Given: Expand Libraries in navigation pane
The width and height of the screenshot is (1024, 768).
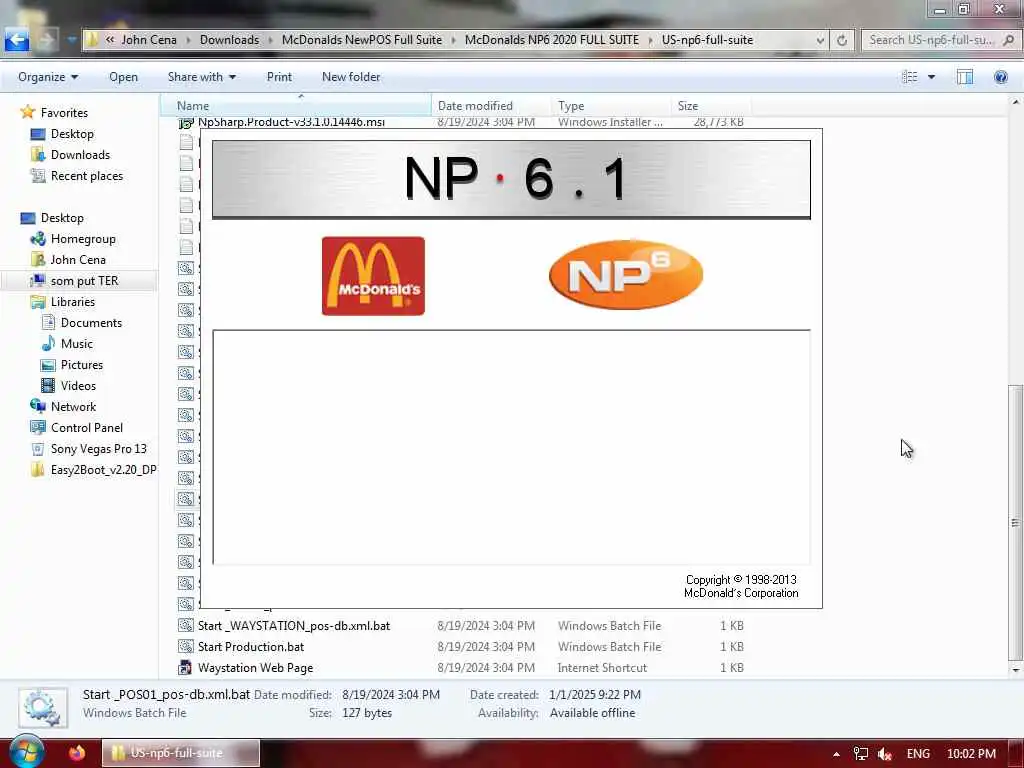Looking at the screenshot, I should (x=72, y=302).
